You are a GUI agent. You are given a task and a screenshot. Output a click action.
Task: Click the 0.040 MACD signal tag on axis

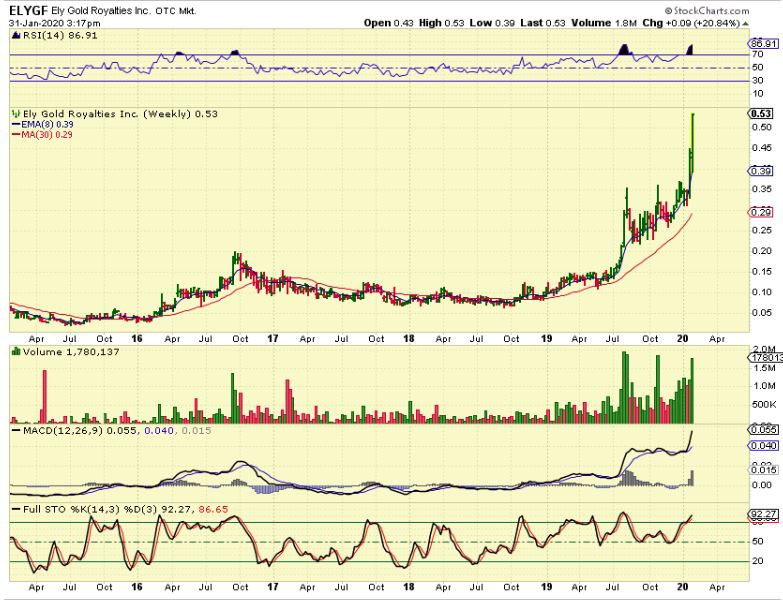pos(764,445)
